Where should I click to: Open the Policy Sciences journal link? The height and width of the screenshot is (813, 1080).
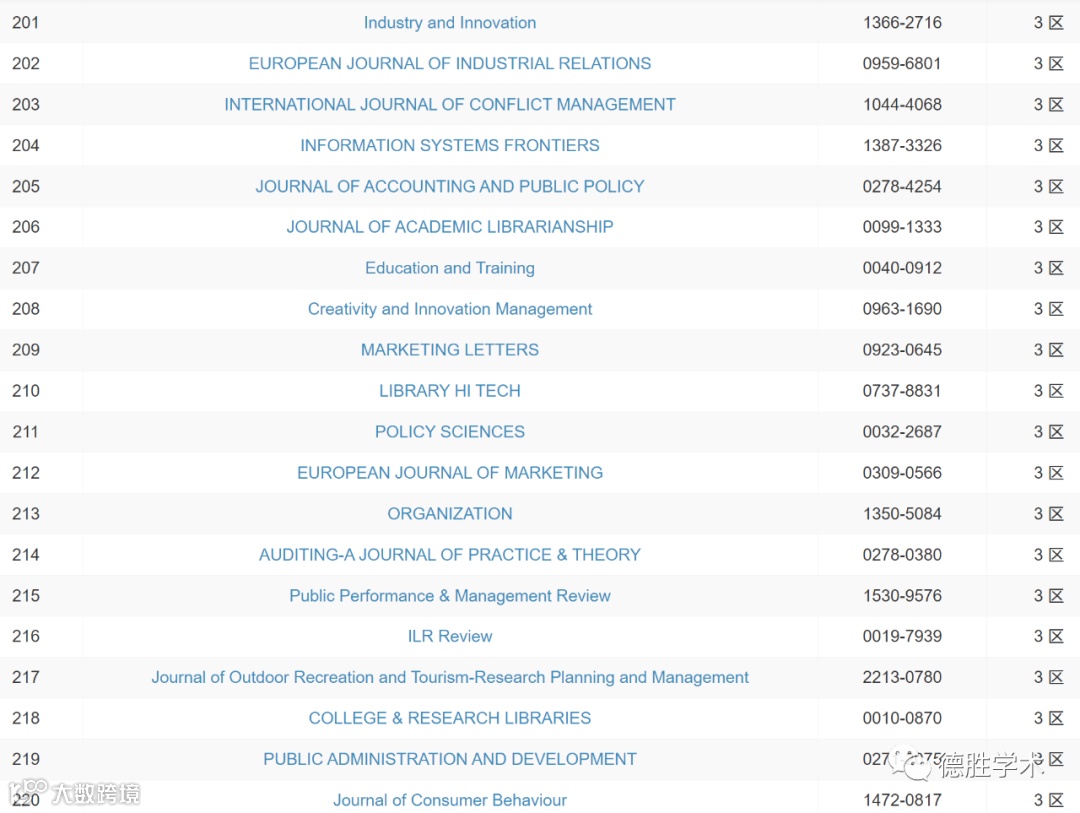coord(450,431)
